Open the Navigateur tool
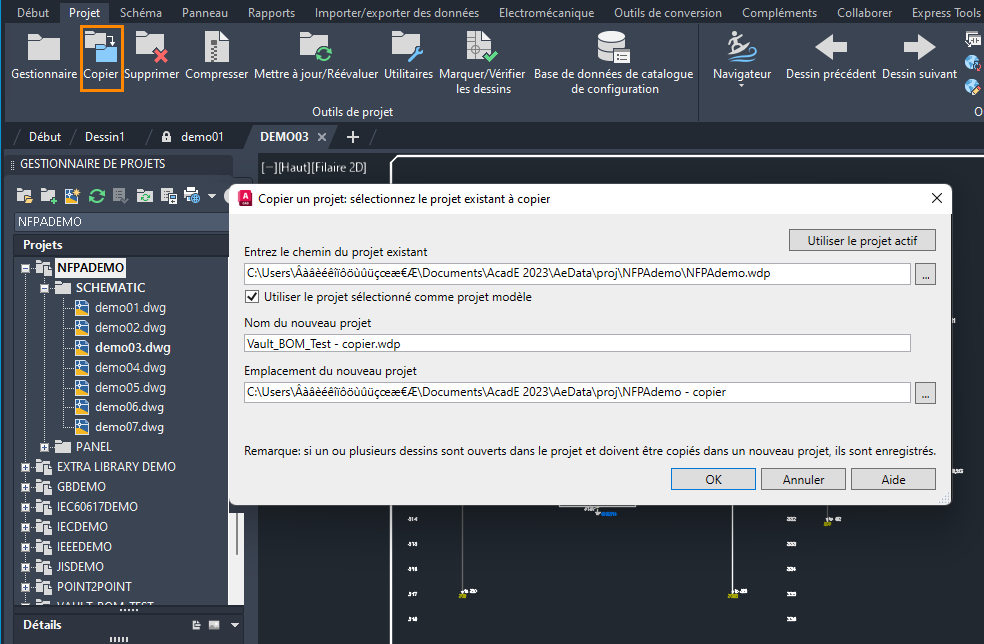Screen dimensions: 984x644 [x=742, y=60]
